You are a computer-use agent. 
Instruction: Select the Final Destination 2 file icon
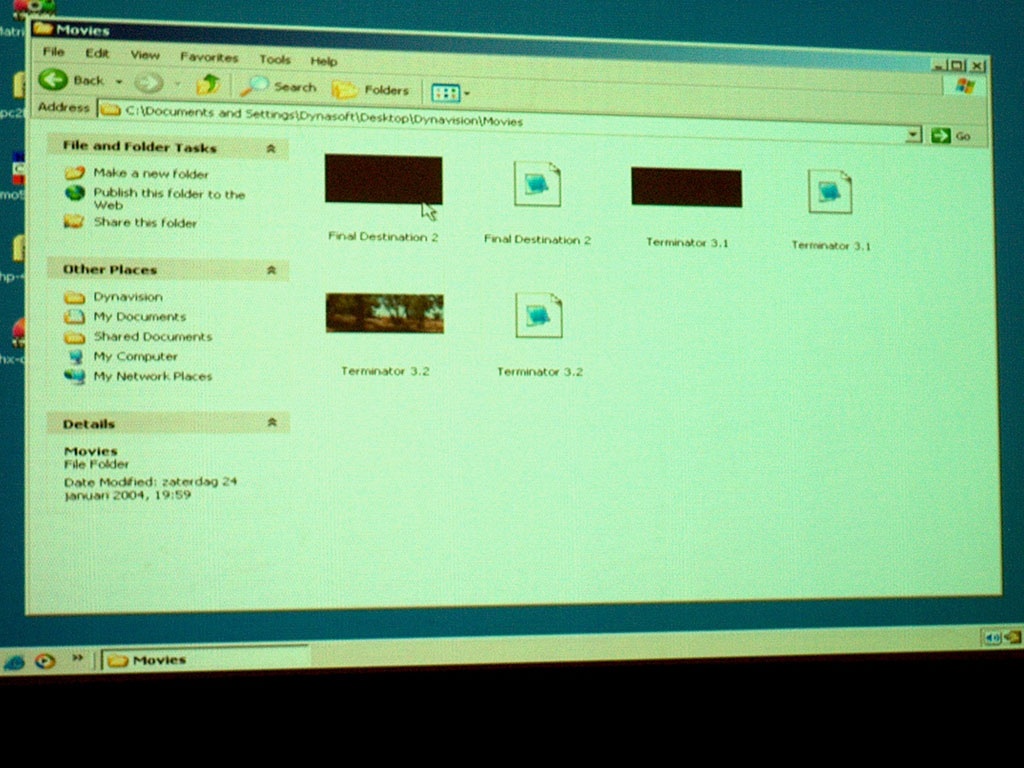537,185
